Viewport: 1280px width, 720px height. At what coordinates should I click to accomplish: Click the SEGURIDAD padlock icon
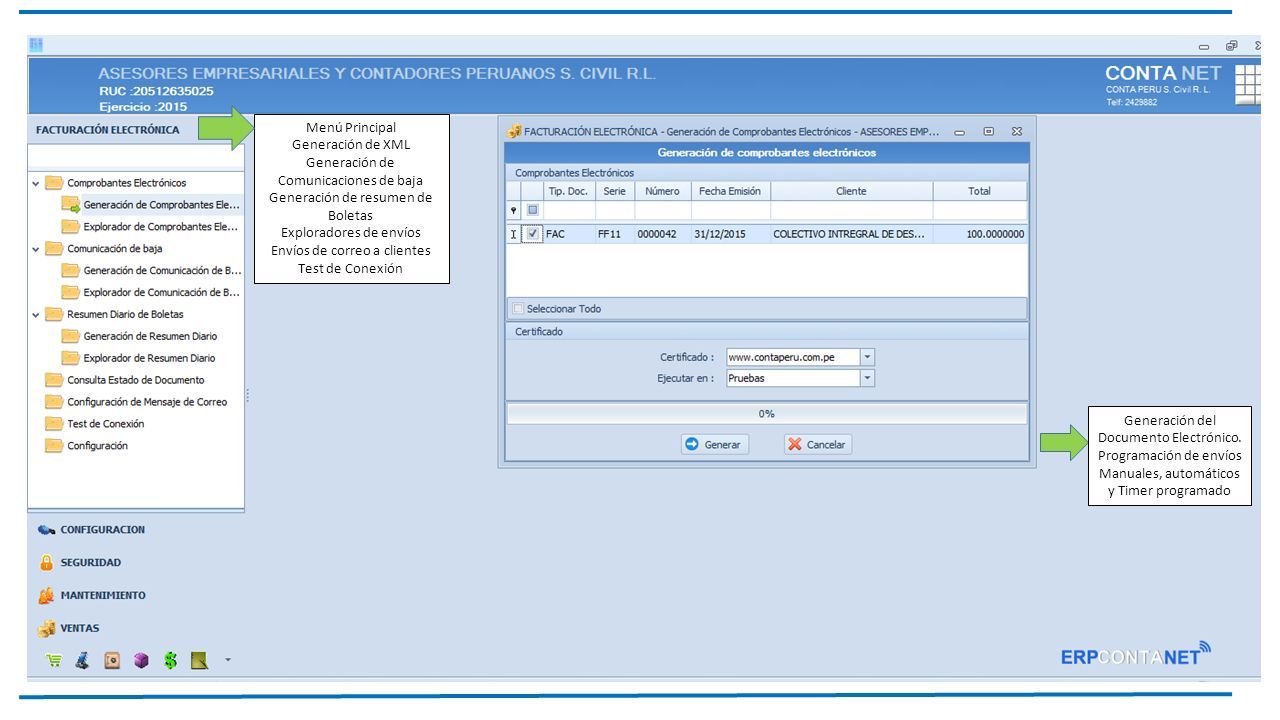coord(46,563)
